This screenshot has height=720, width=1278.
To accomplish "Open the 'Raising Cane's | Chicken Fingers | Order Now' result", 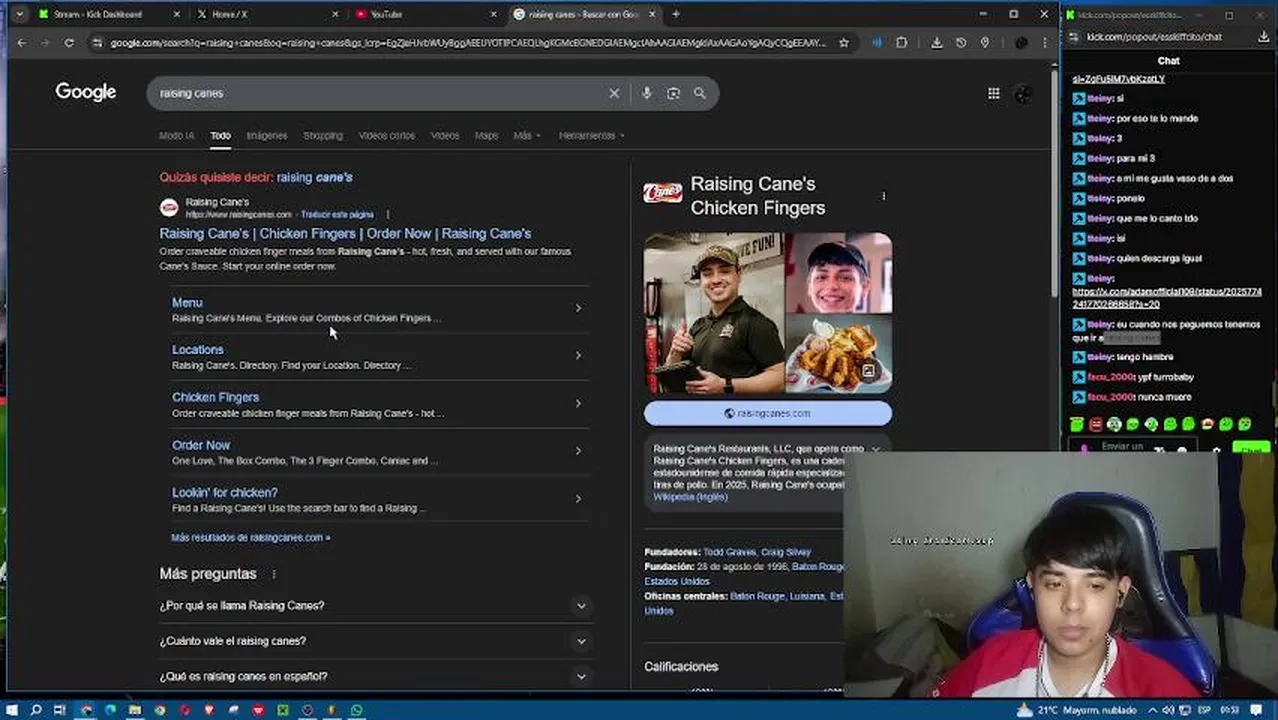I will coord(345,233).
